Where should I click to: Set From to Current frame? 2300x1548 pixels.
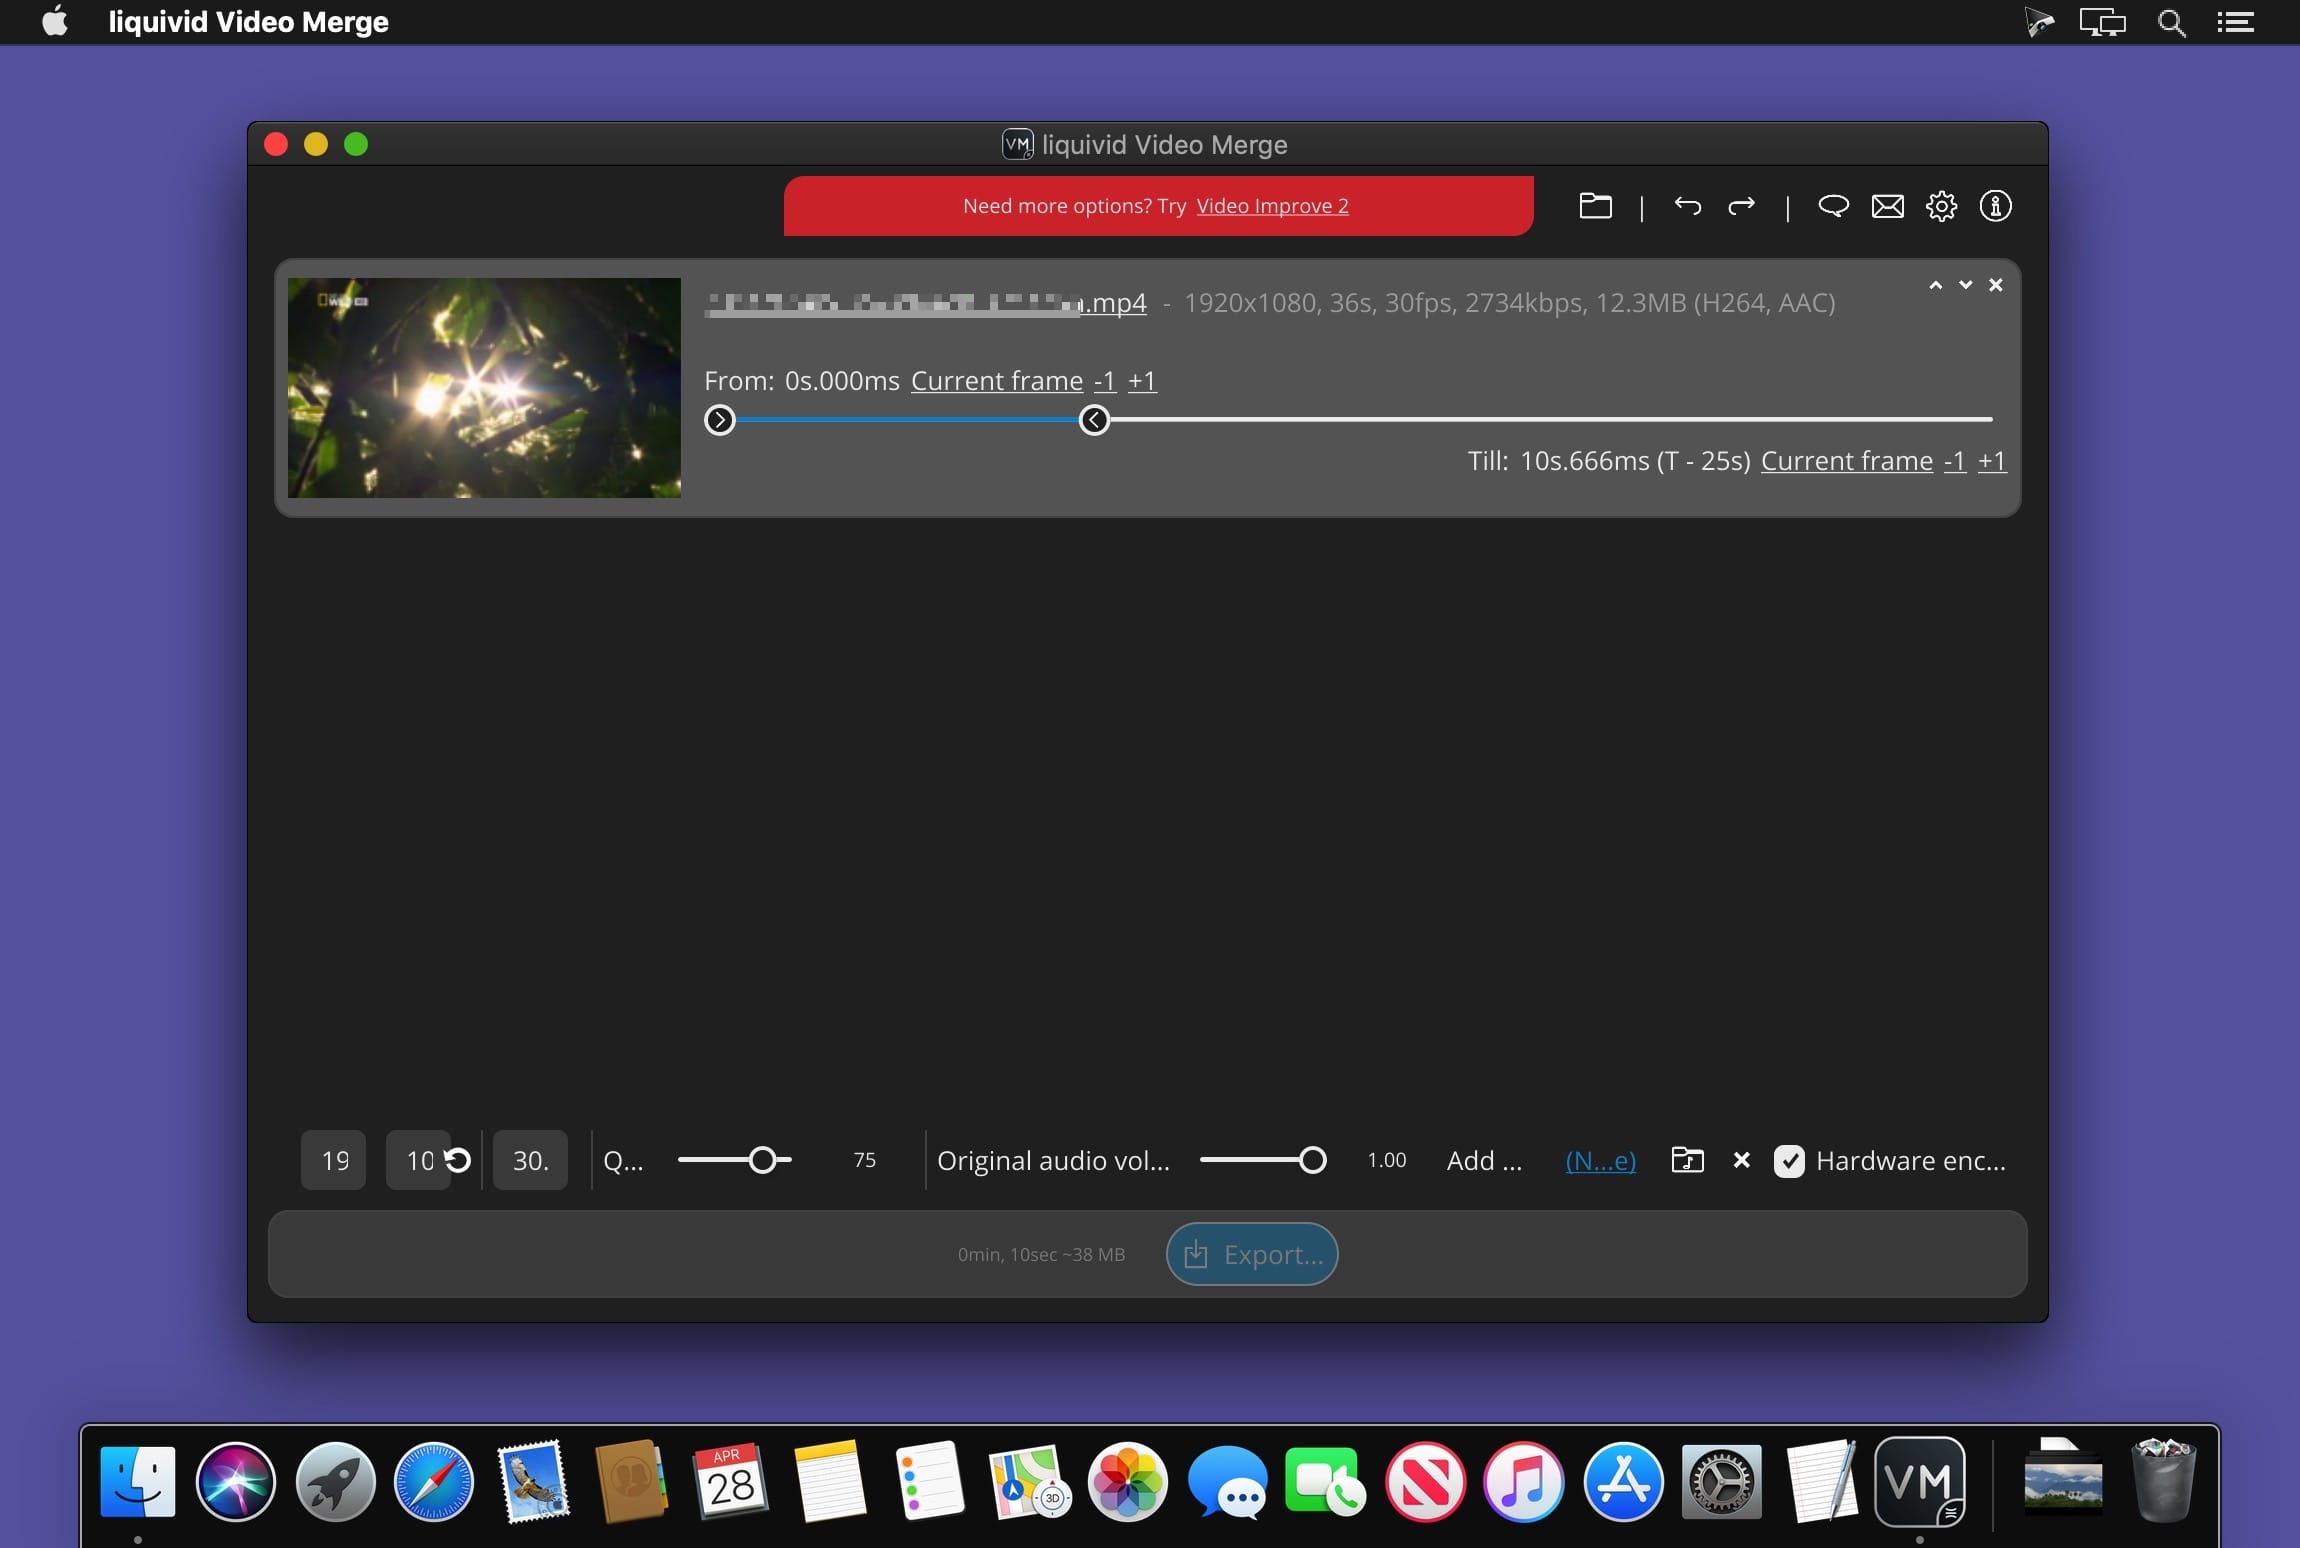[997, 381]
